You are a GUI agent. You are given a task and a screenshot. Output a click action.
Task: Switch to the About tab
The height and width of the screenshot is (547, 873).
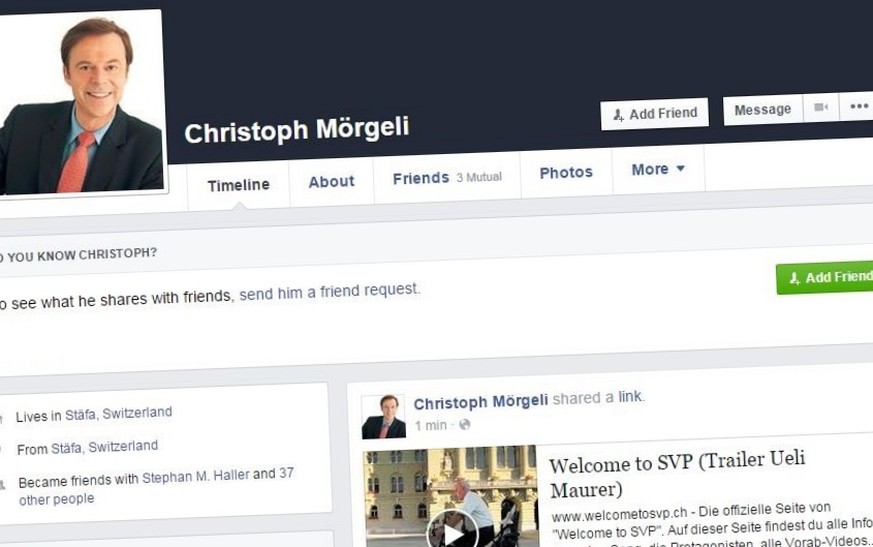pos(331,182)
